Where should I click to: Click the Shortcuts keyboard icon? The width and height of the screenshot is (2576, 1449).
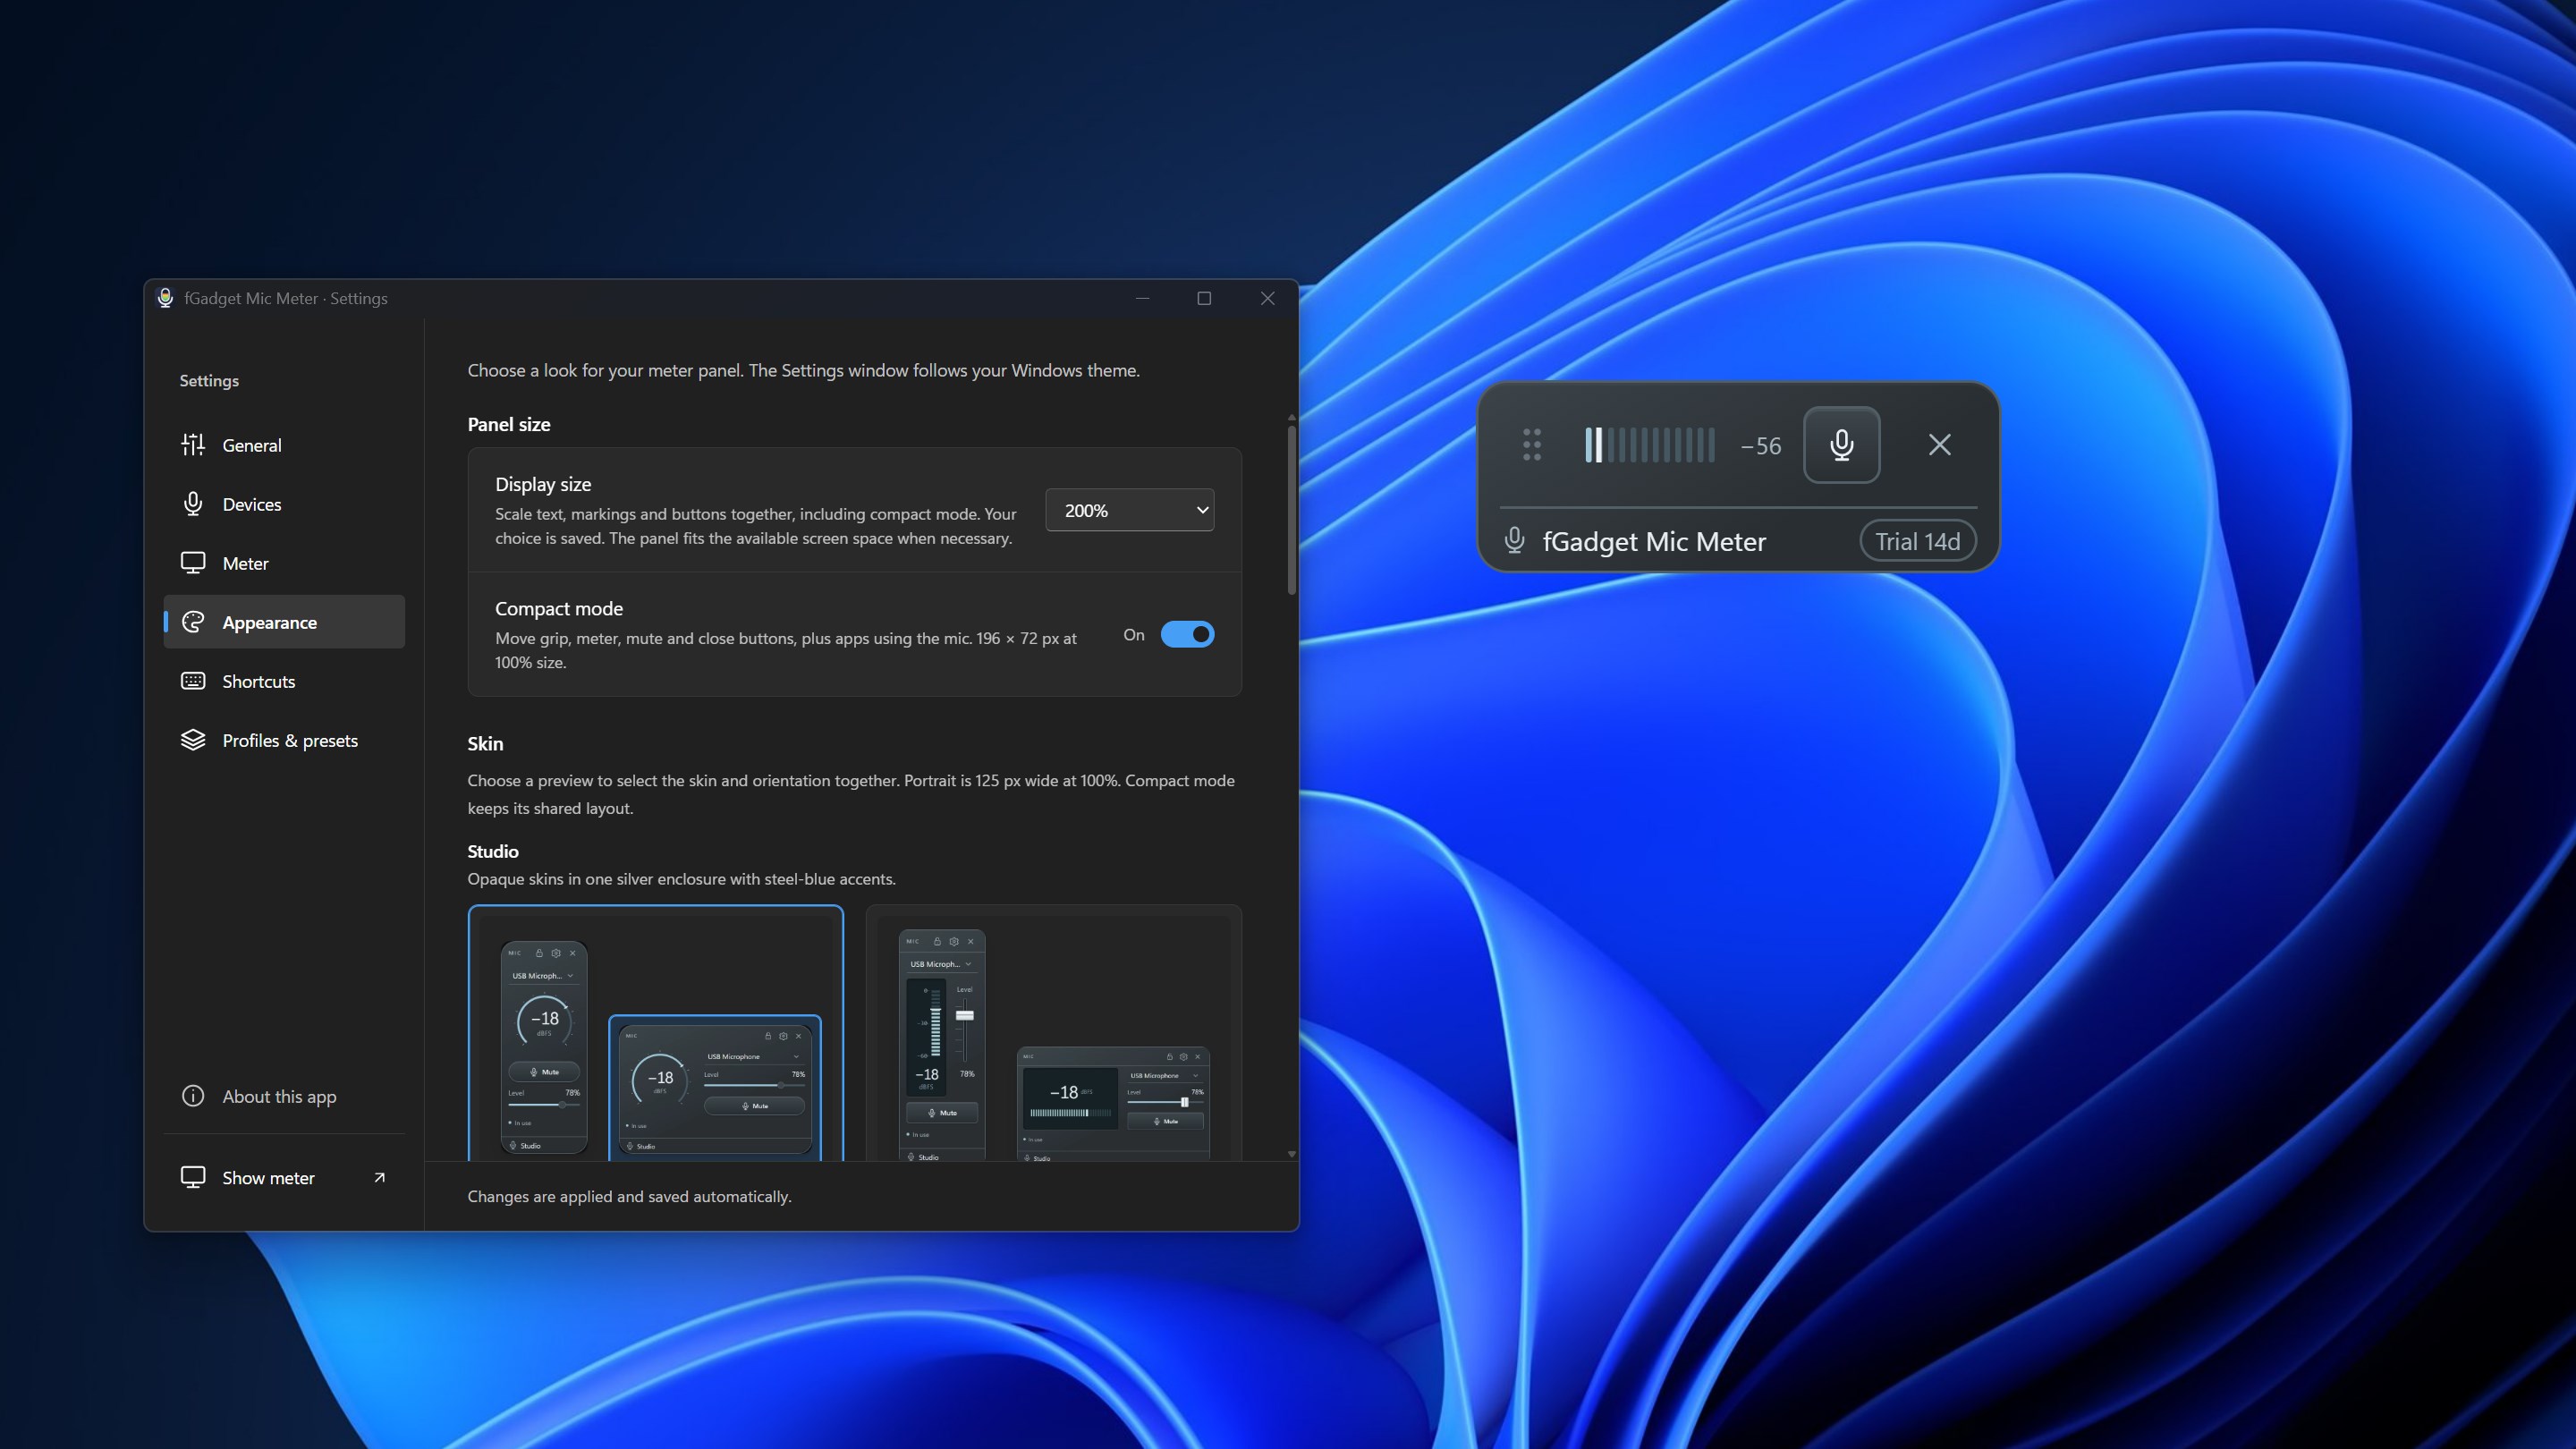click(x=193, y=681)
